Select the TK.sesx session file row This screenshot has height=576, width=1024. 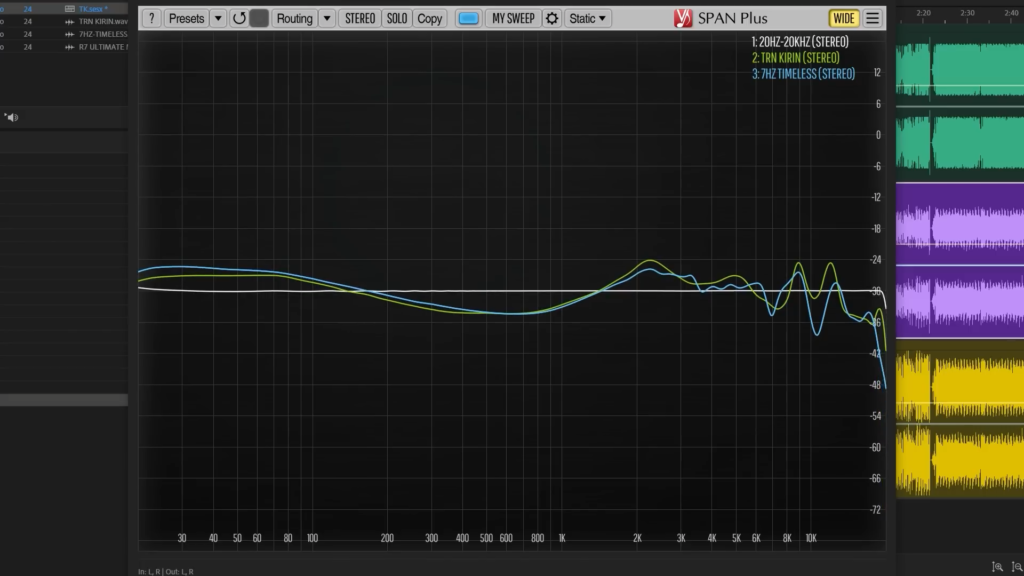(64, 8)
